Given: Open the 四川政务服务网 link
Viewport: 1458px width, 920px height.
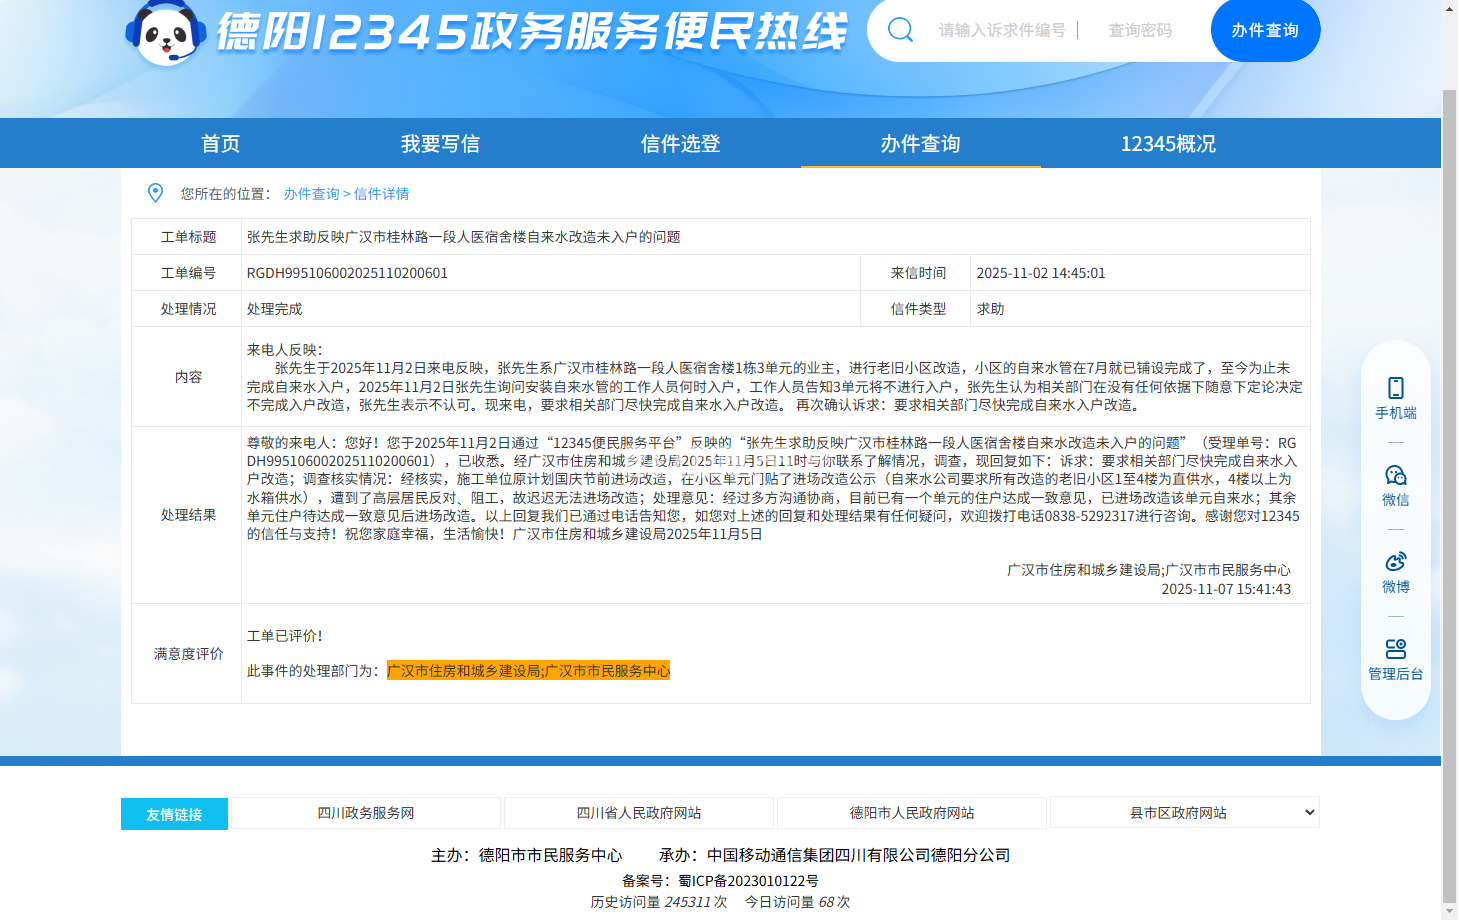Looking at the screenshot, I should 365,813.
